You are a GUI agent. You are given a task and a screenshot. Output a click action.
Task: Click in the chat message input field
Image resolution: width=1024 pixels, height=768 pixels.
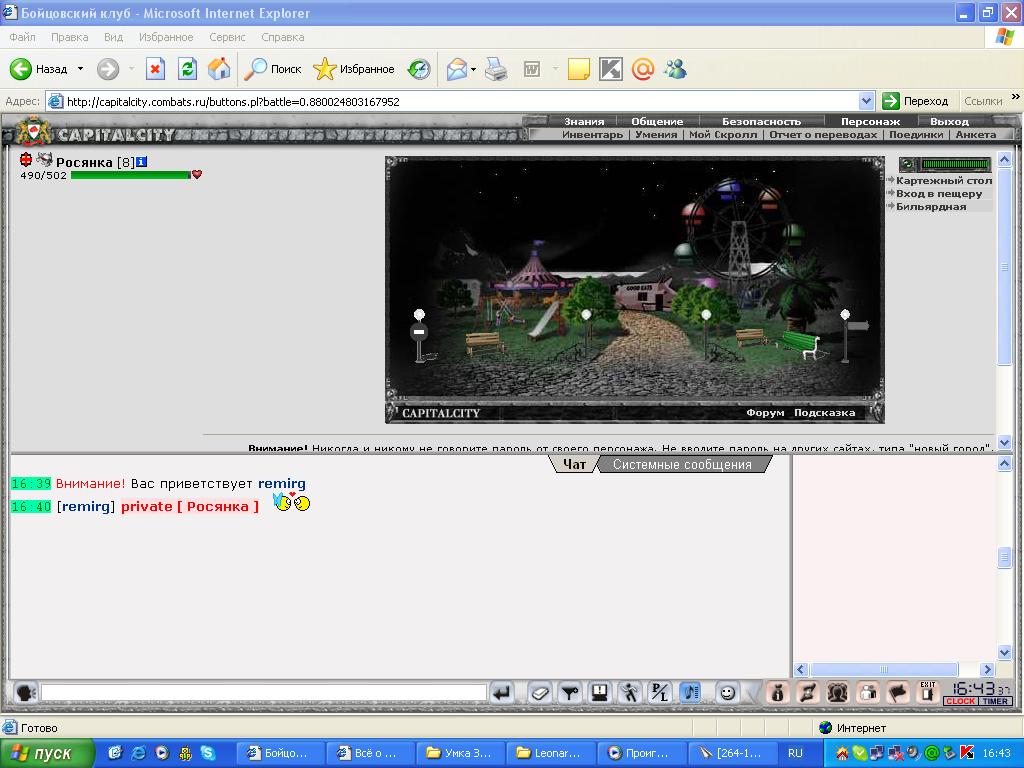pos(264,692)
